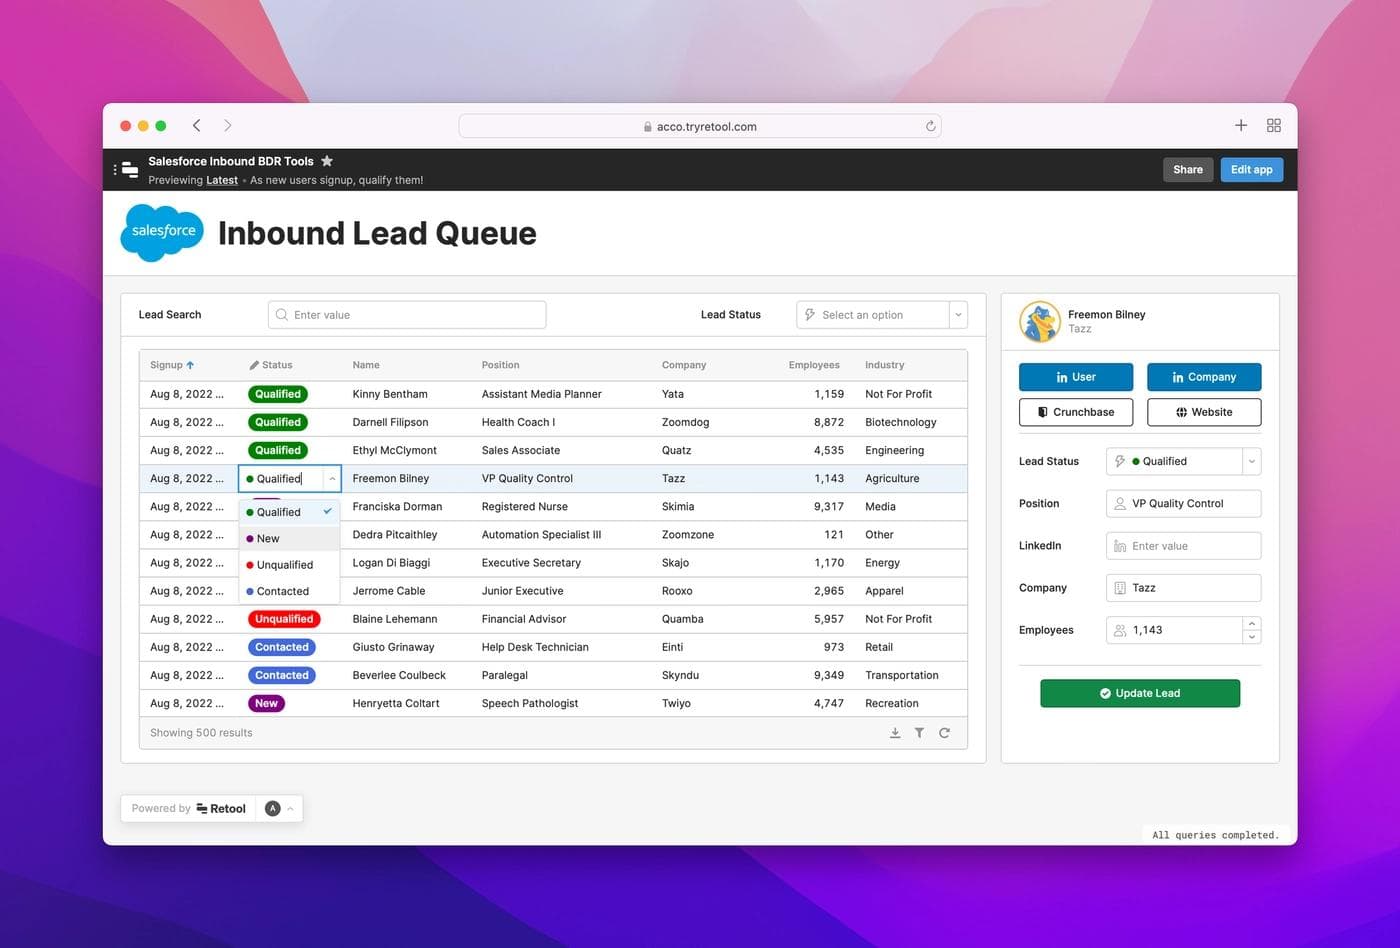Pick Contacted from the status list
This screenshot has width=1400, height=948.
282,591
